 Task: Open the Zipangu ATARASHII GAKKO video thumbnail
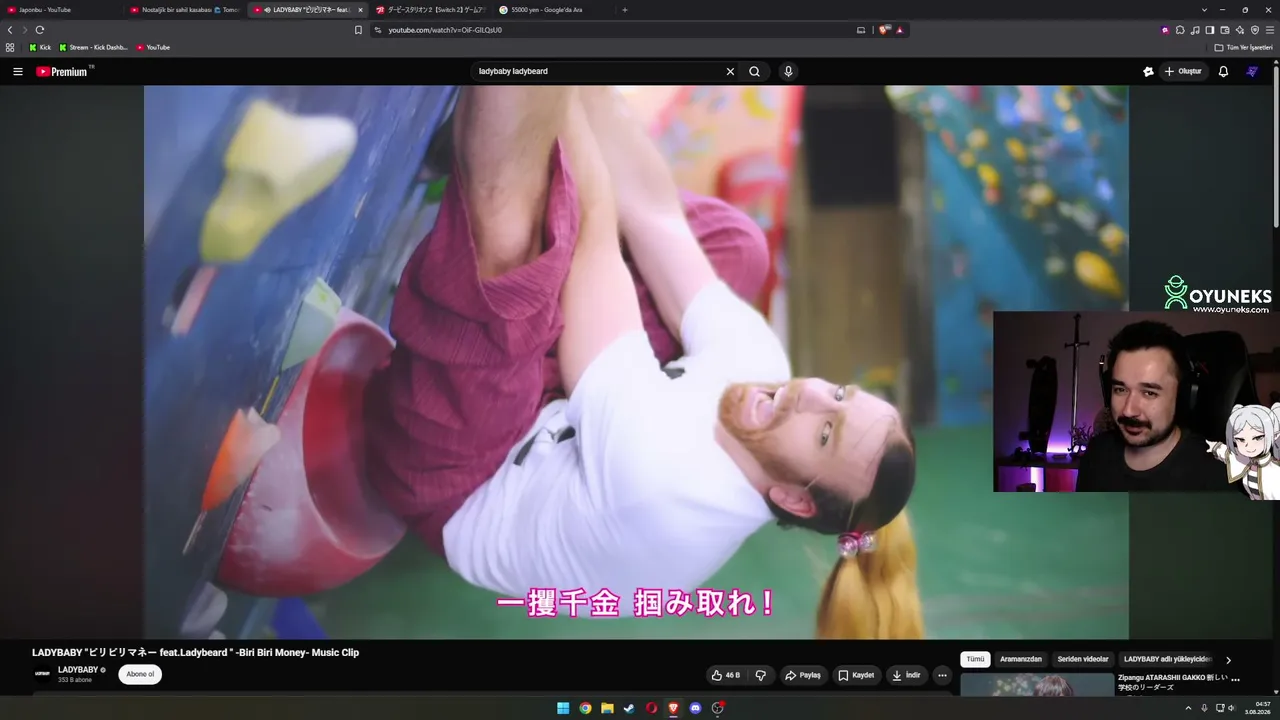point(1037,684)
